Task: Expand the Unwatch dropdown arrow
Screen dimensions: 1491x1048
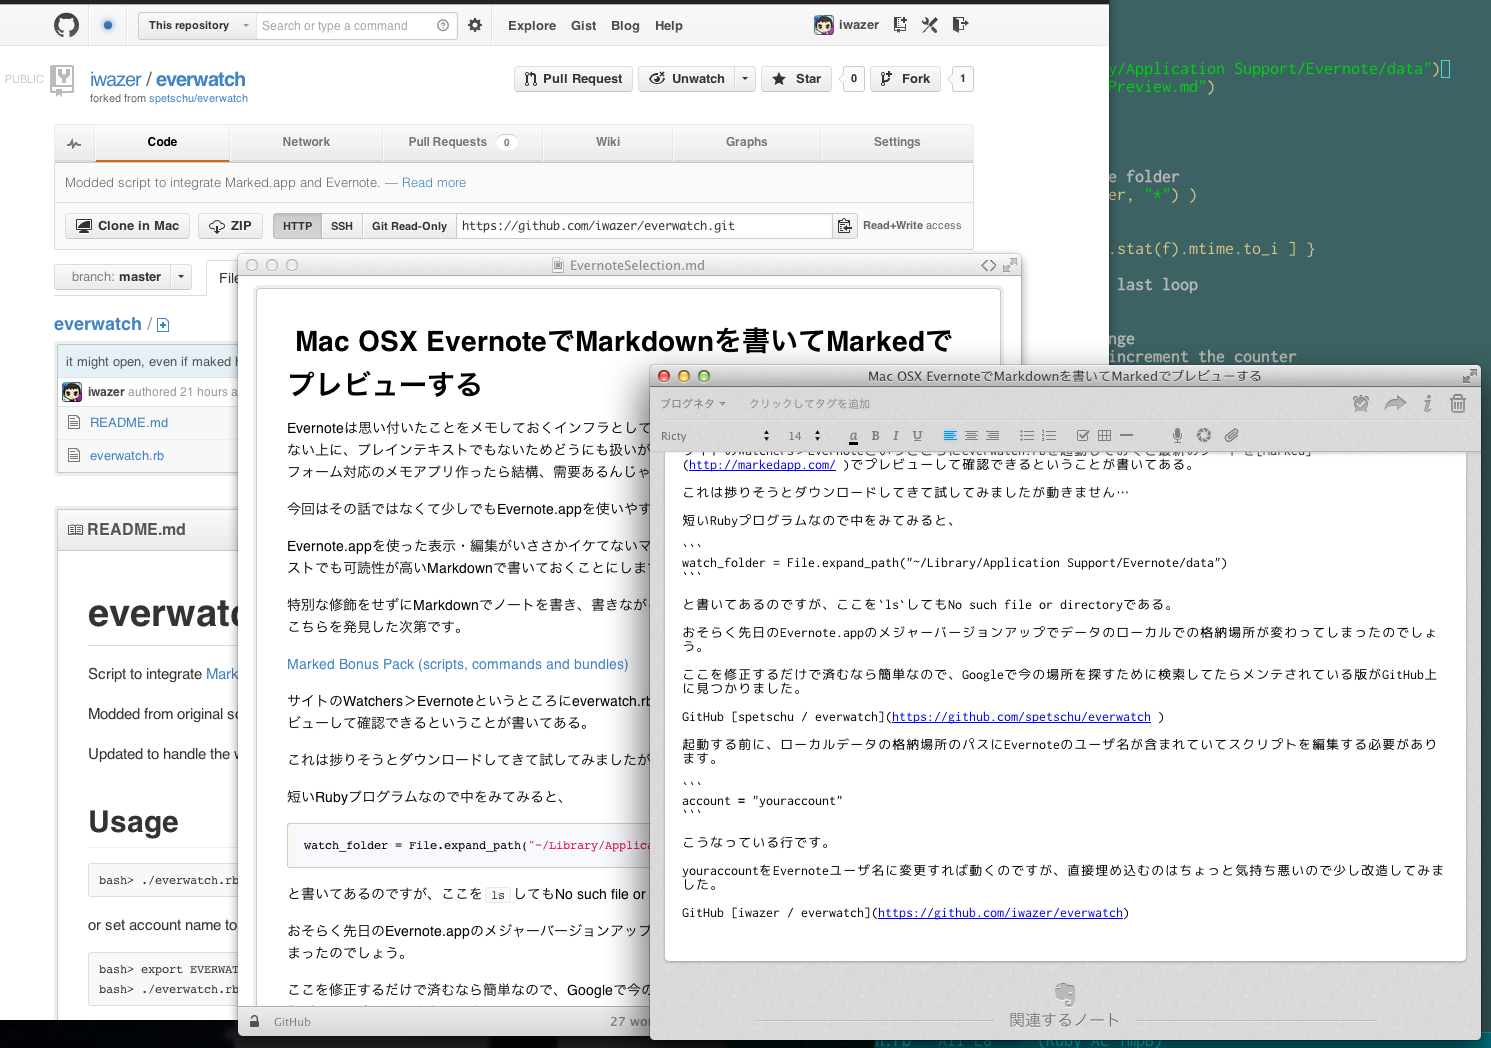Action: pyautogui.click(x=745, y=79)
